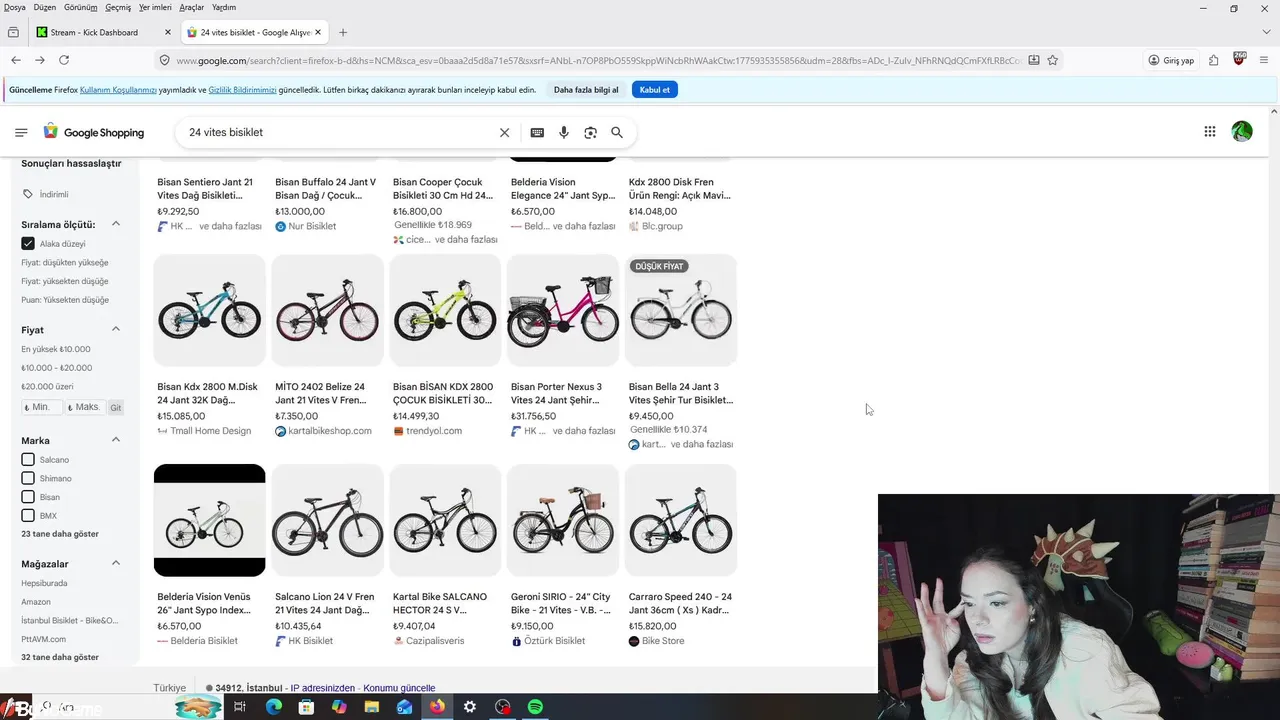Image resolution: width=1280 pixels, height=720 pixels.
Task: Click the 24 vites bisiklet search field
Action: click(x=340, y=132)
